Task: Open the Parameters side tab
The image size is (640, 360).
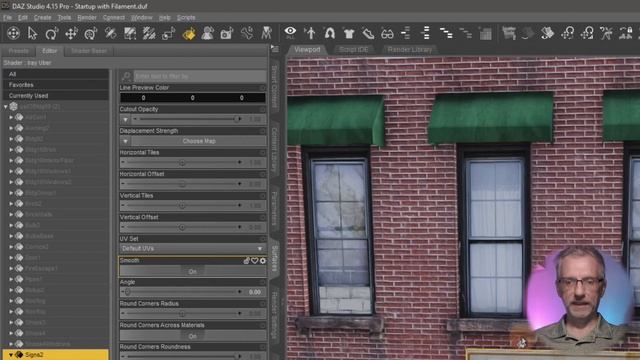Action: 275,209
